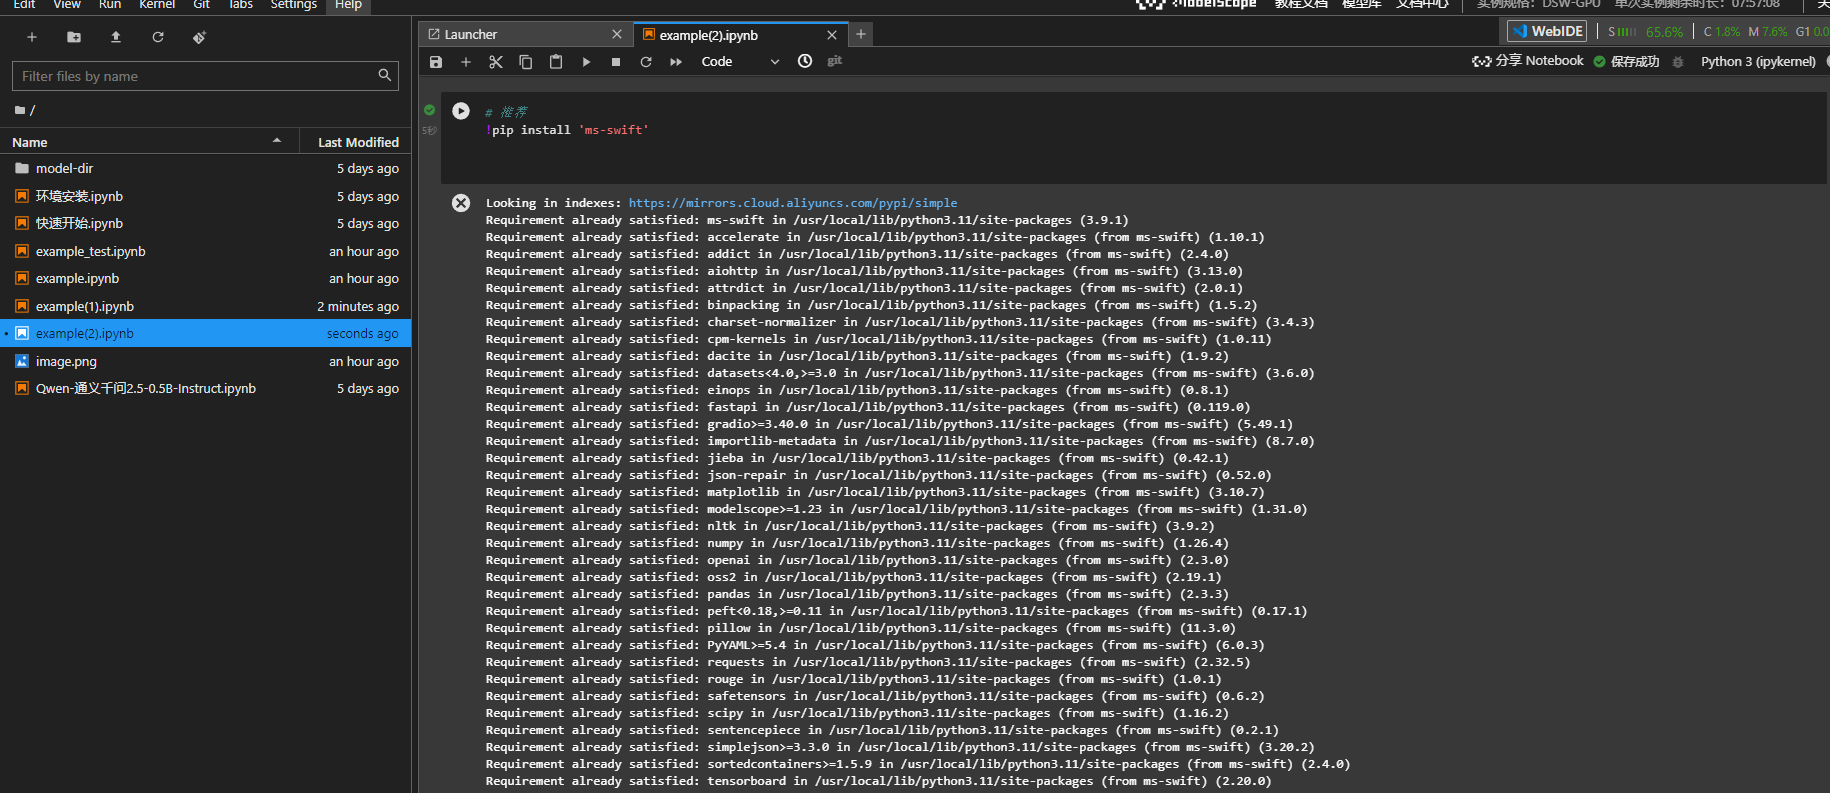Open the Run menu
The image size is (1830, 793).
110,5
